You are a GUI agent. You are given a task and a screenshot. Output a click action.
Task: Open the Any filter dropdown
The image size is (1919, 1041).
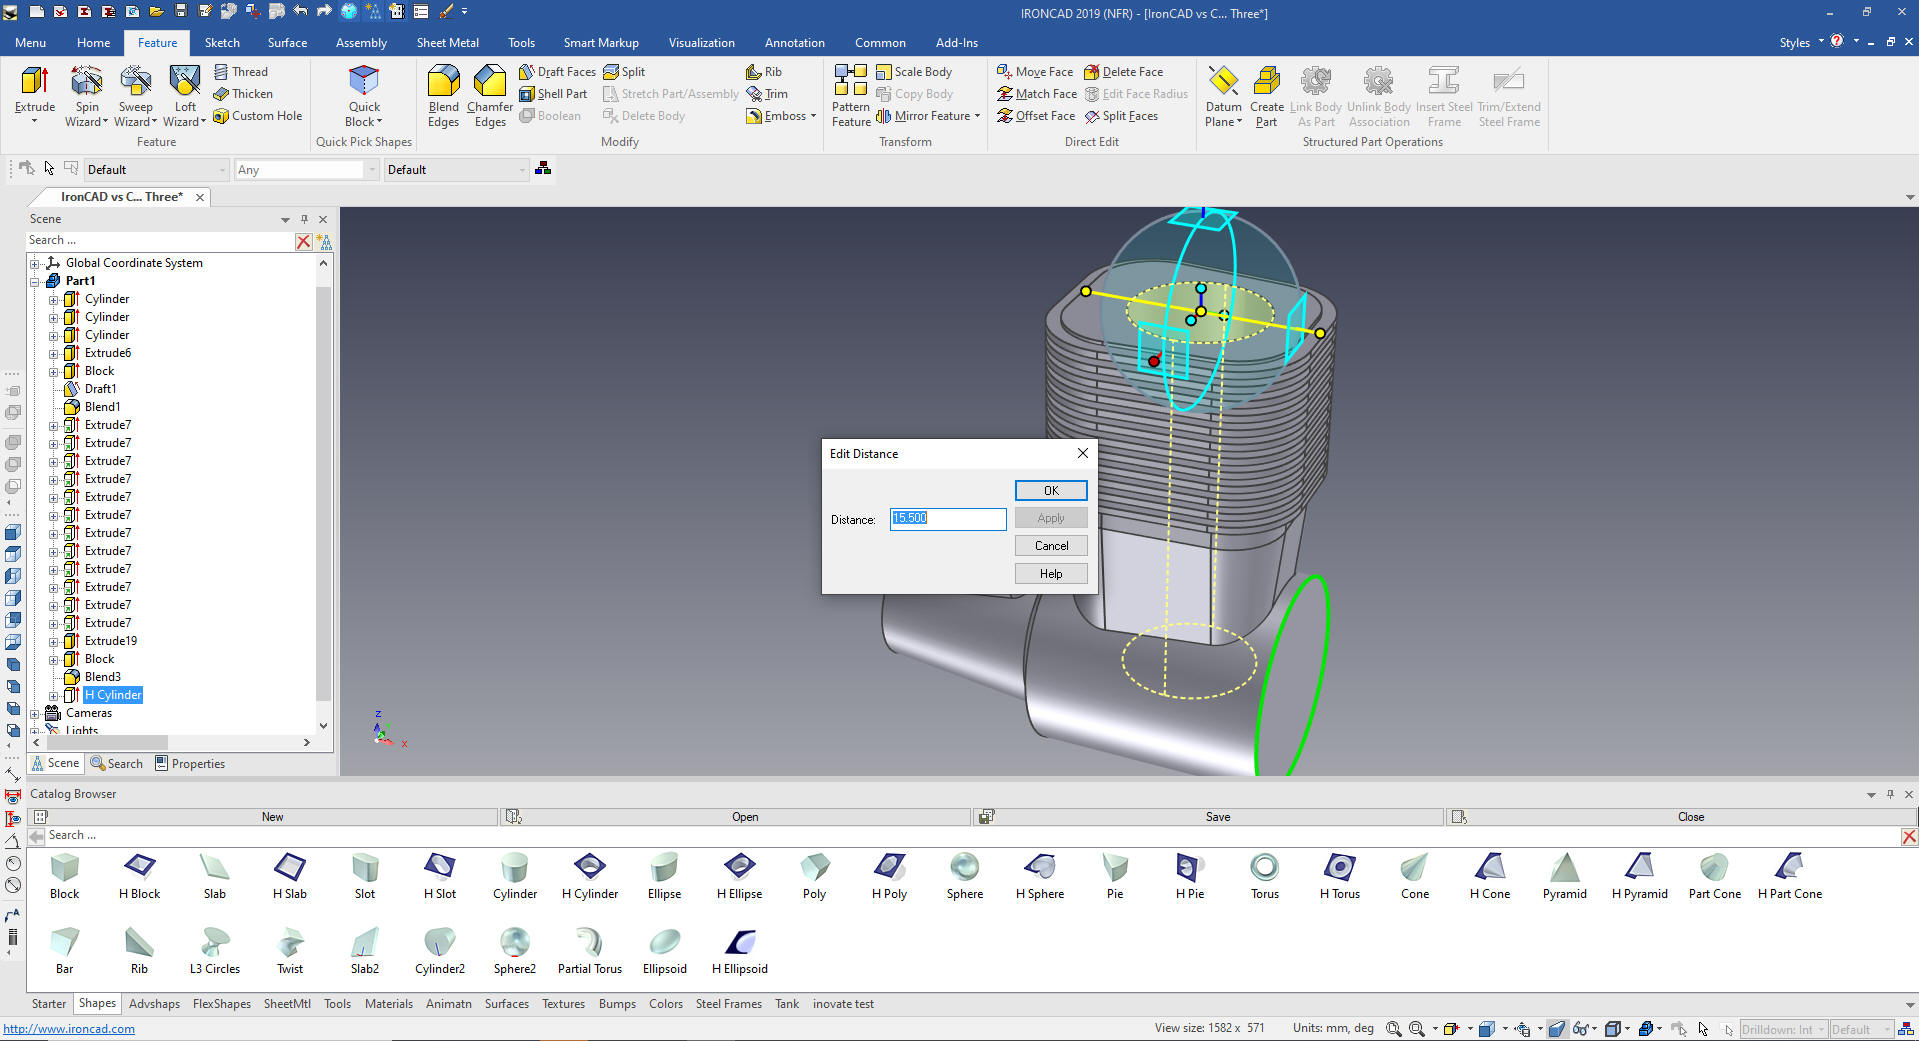point(372,170)
